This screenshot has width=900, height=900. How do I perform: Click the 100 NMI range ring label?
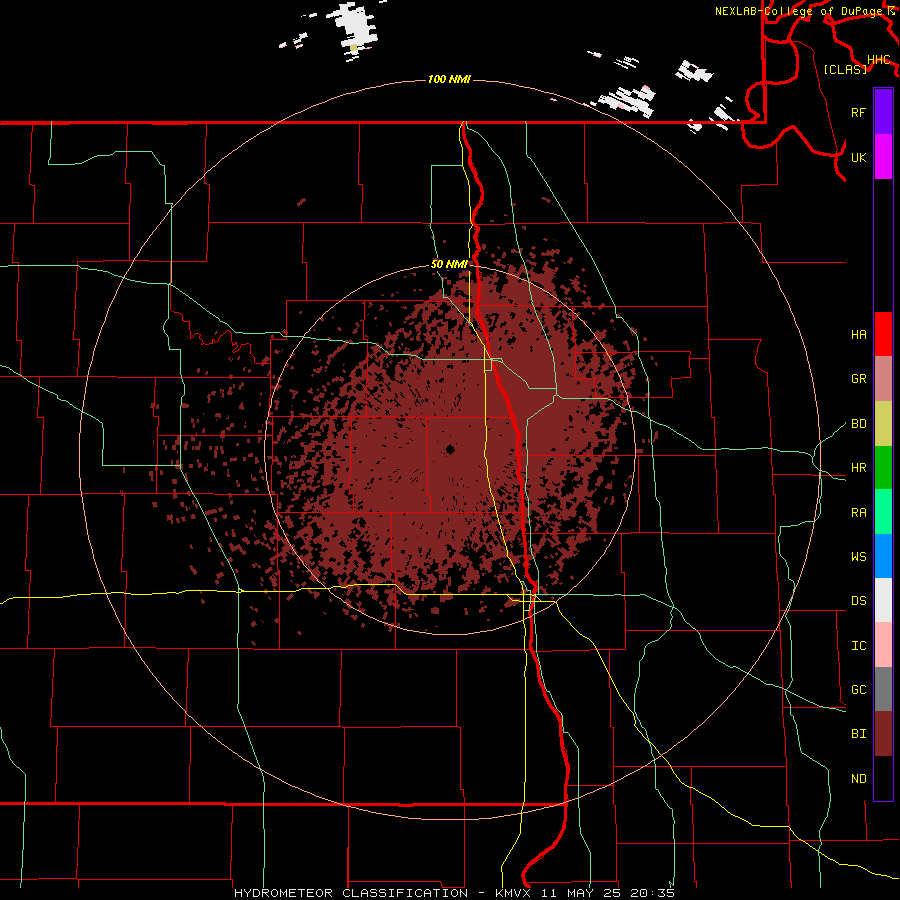[x=449, y=79]
